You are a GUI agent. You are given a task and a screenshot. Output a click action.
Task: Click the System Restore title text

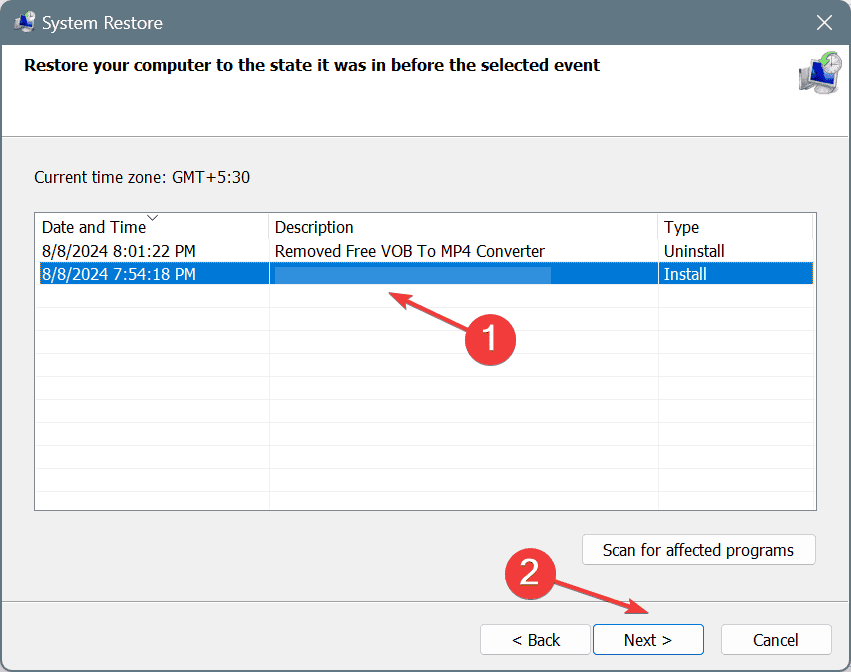(104, 22)
